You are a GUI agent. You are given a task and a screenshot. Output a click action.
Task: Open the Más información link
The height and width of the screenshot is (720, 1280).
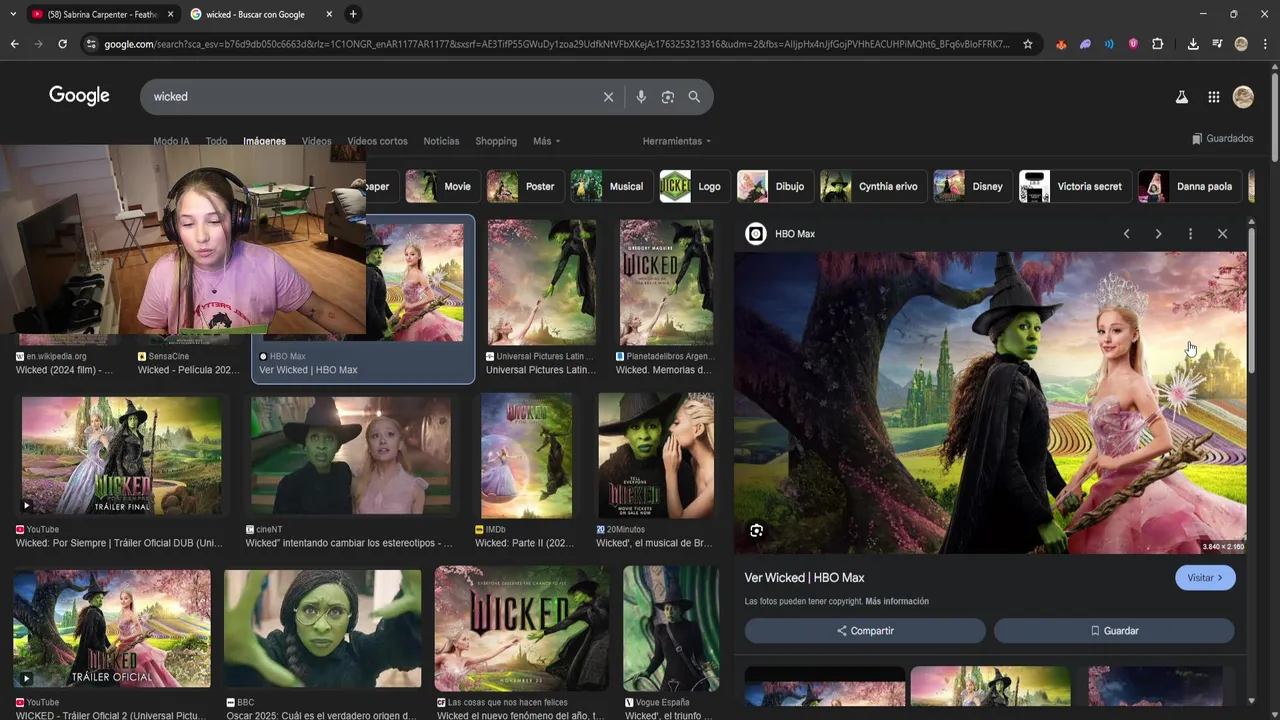[897, 602]
